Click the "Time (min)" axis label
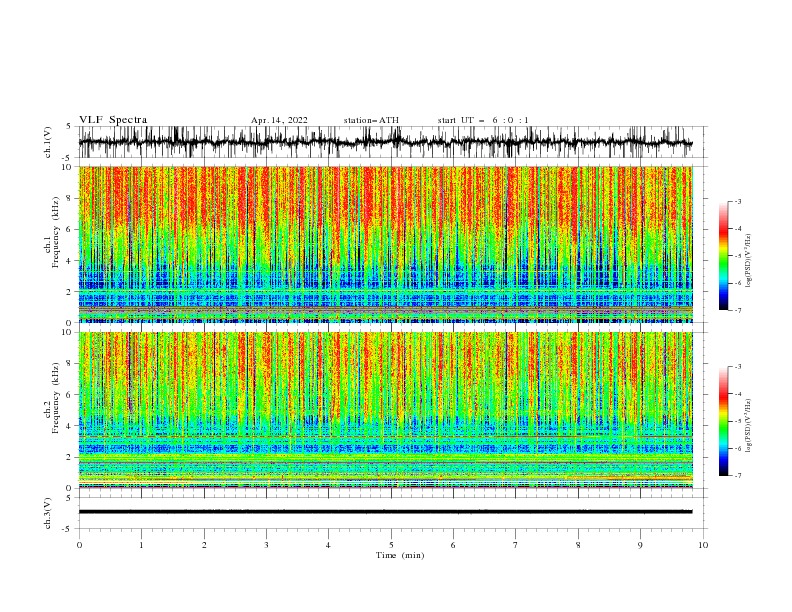This screenshot has height=612, width=792. 400,555
